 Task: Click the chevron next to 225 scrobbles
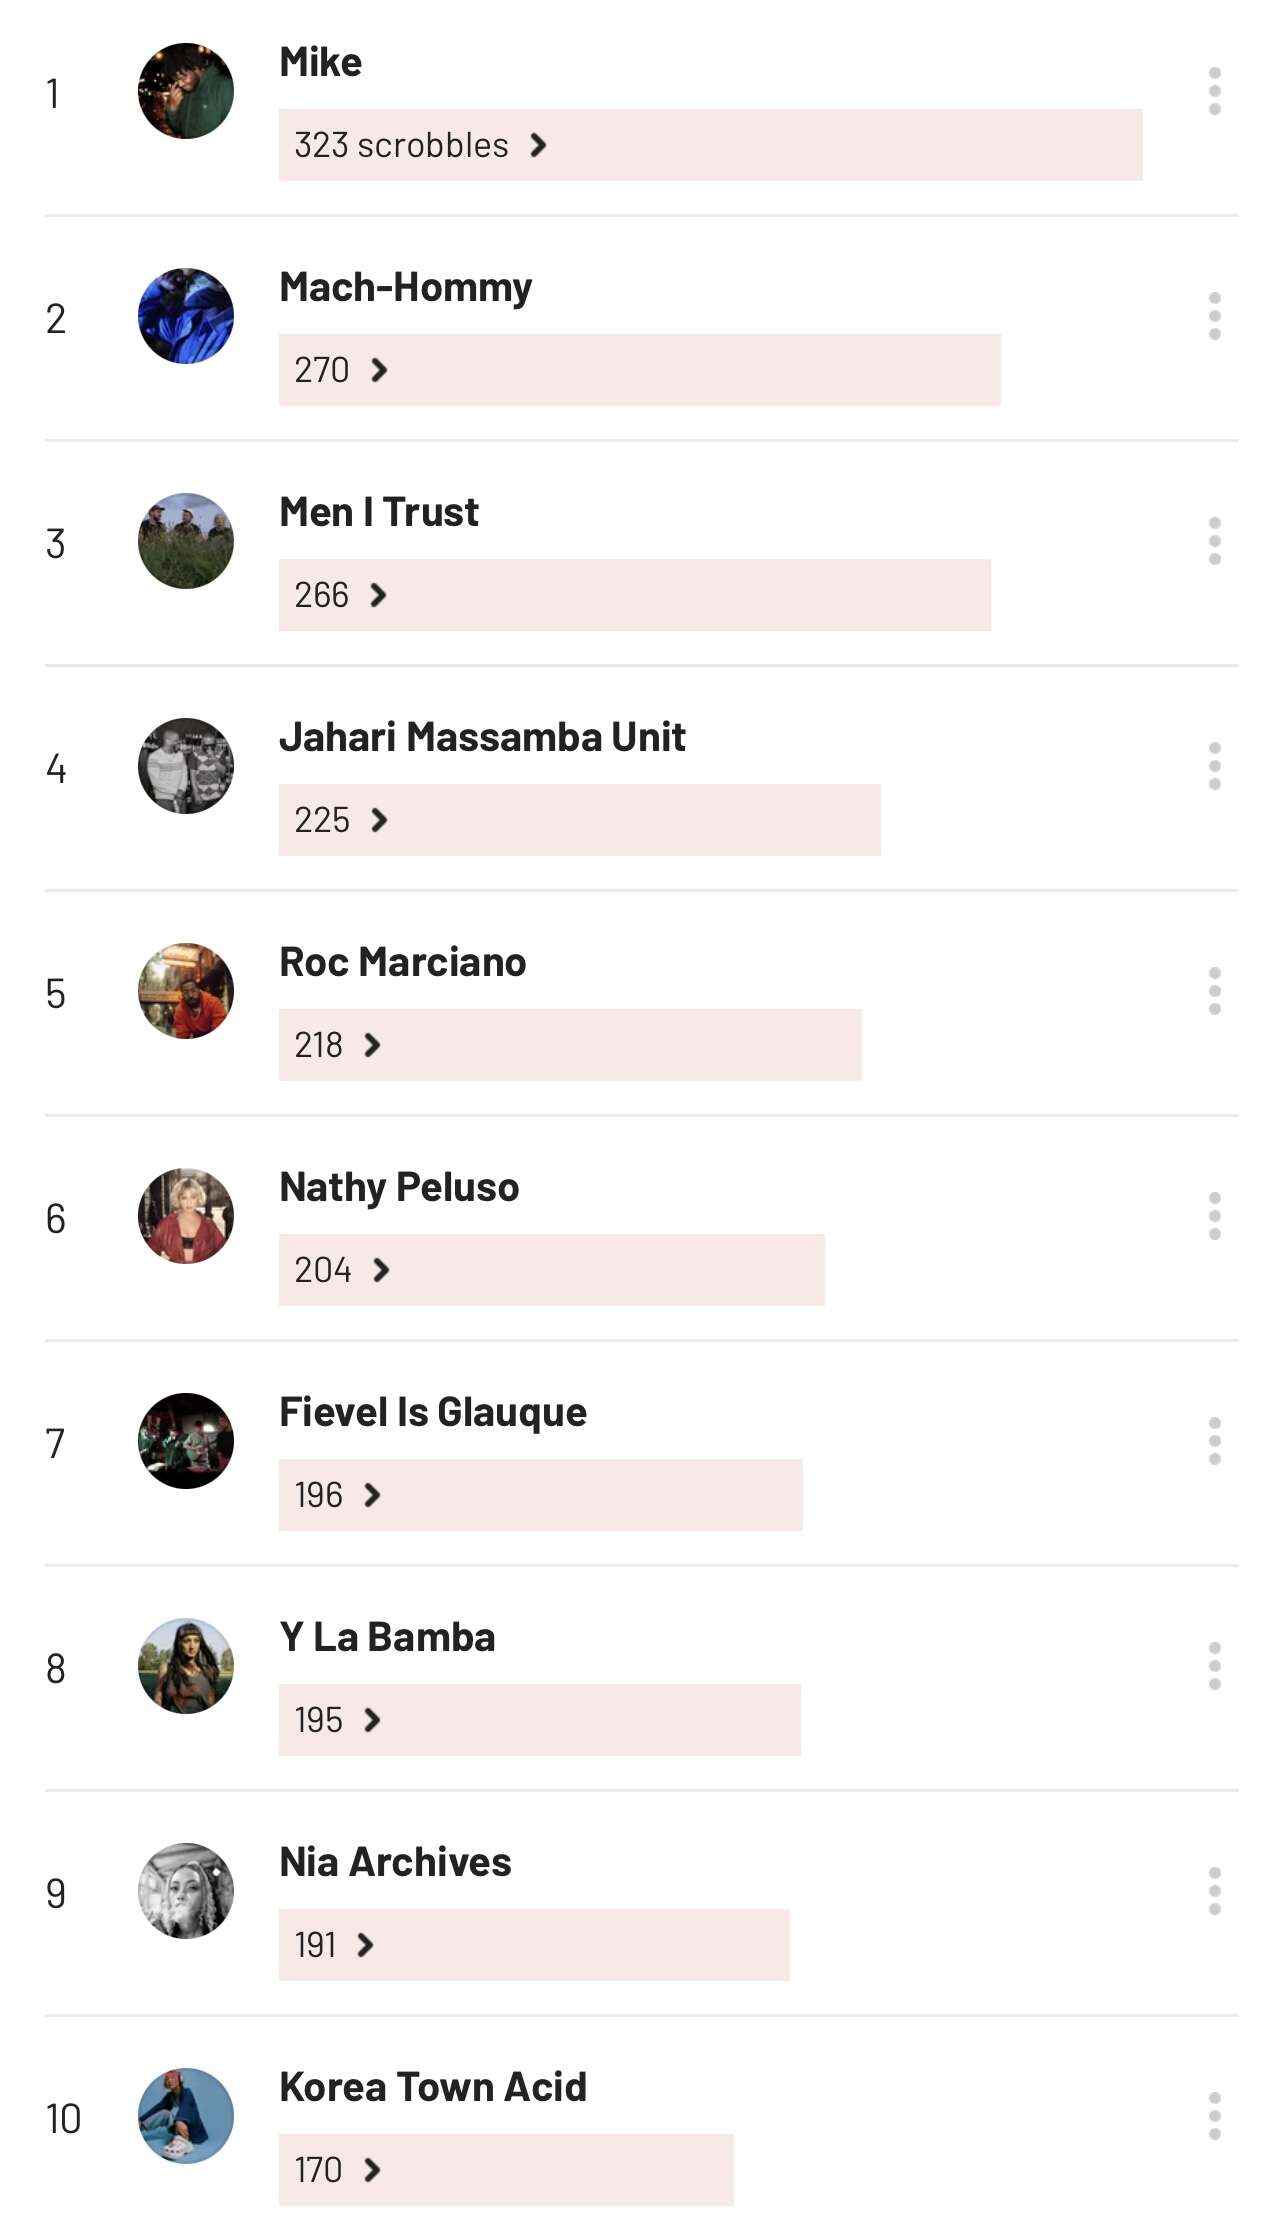[x=379, y=820]
